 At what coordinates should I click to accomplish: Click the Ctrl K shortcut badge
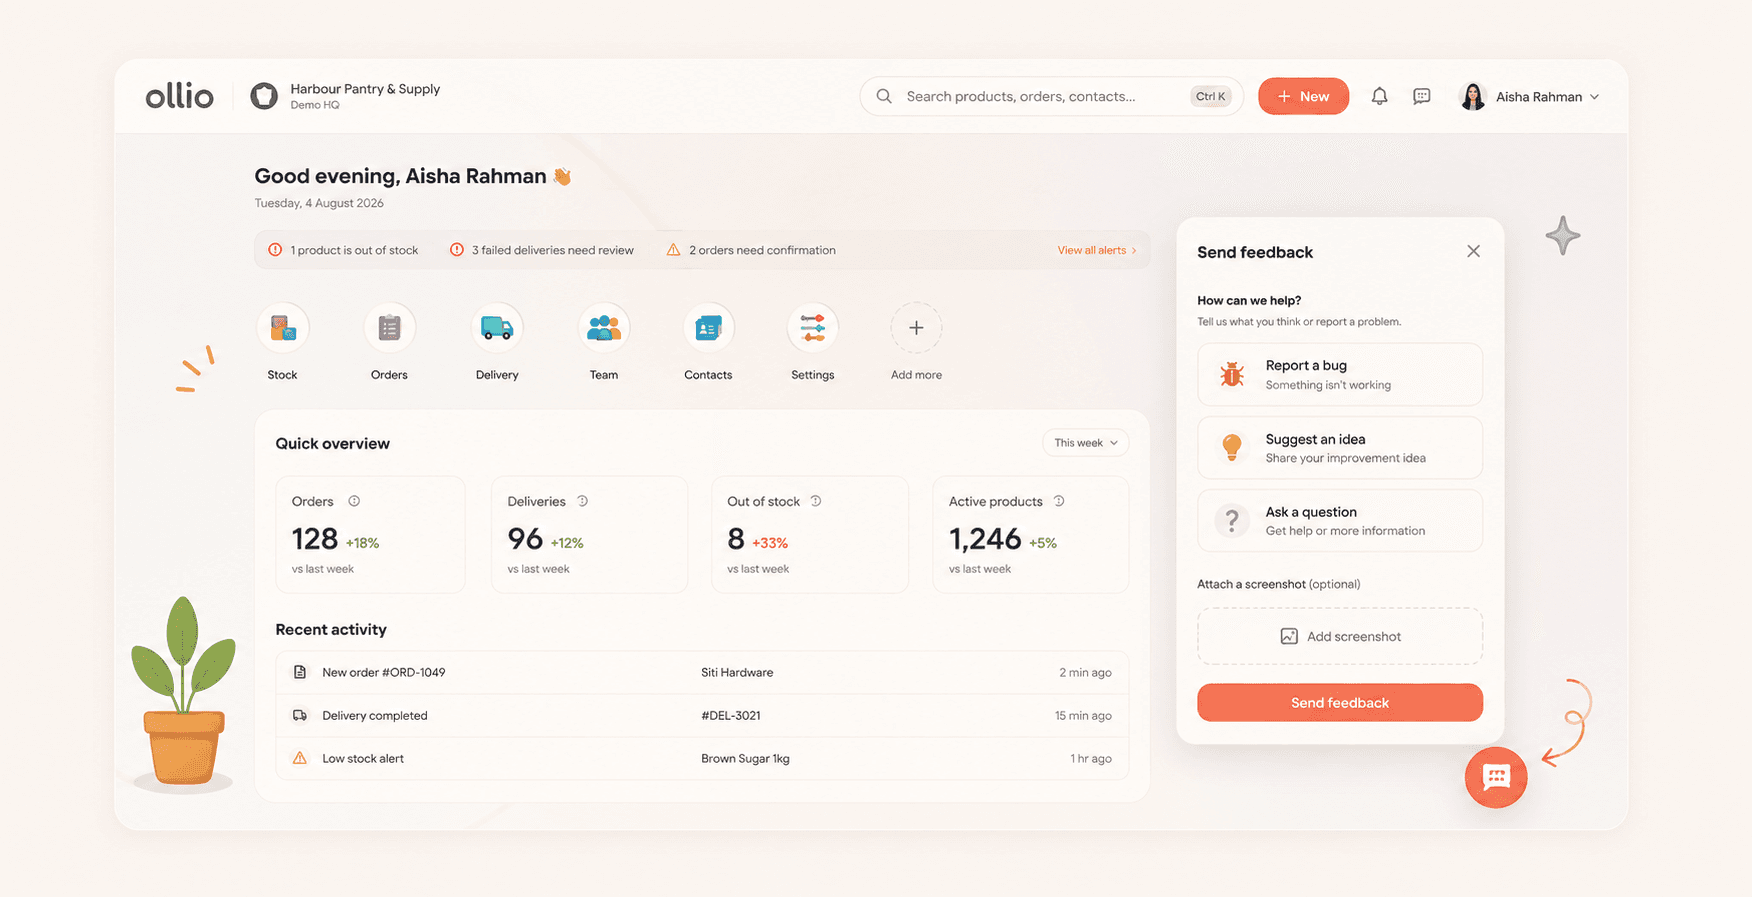coord(1210,96)
